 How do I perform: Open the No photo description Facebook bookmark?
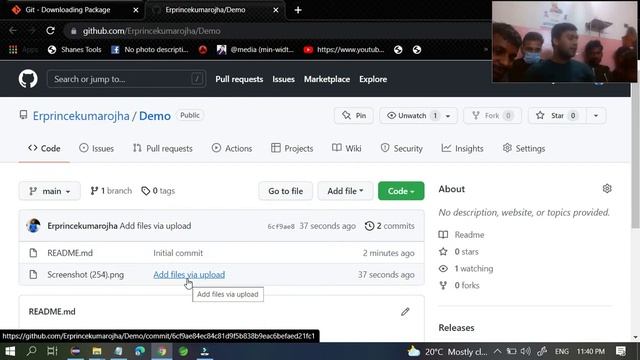click(150, 49)
